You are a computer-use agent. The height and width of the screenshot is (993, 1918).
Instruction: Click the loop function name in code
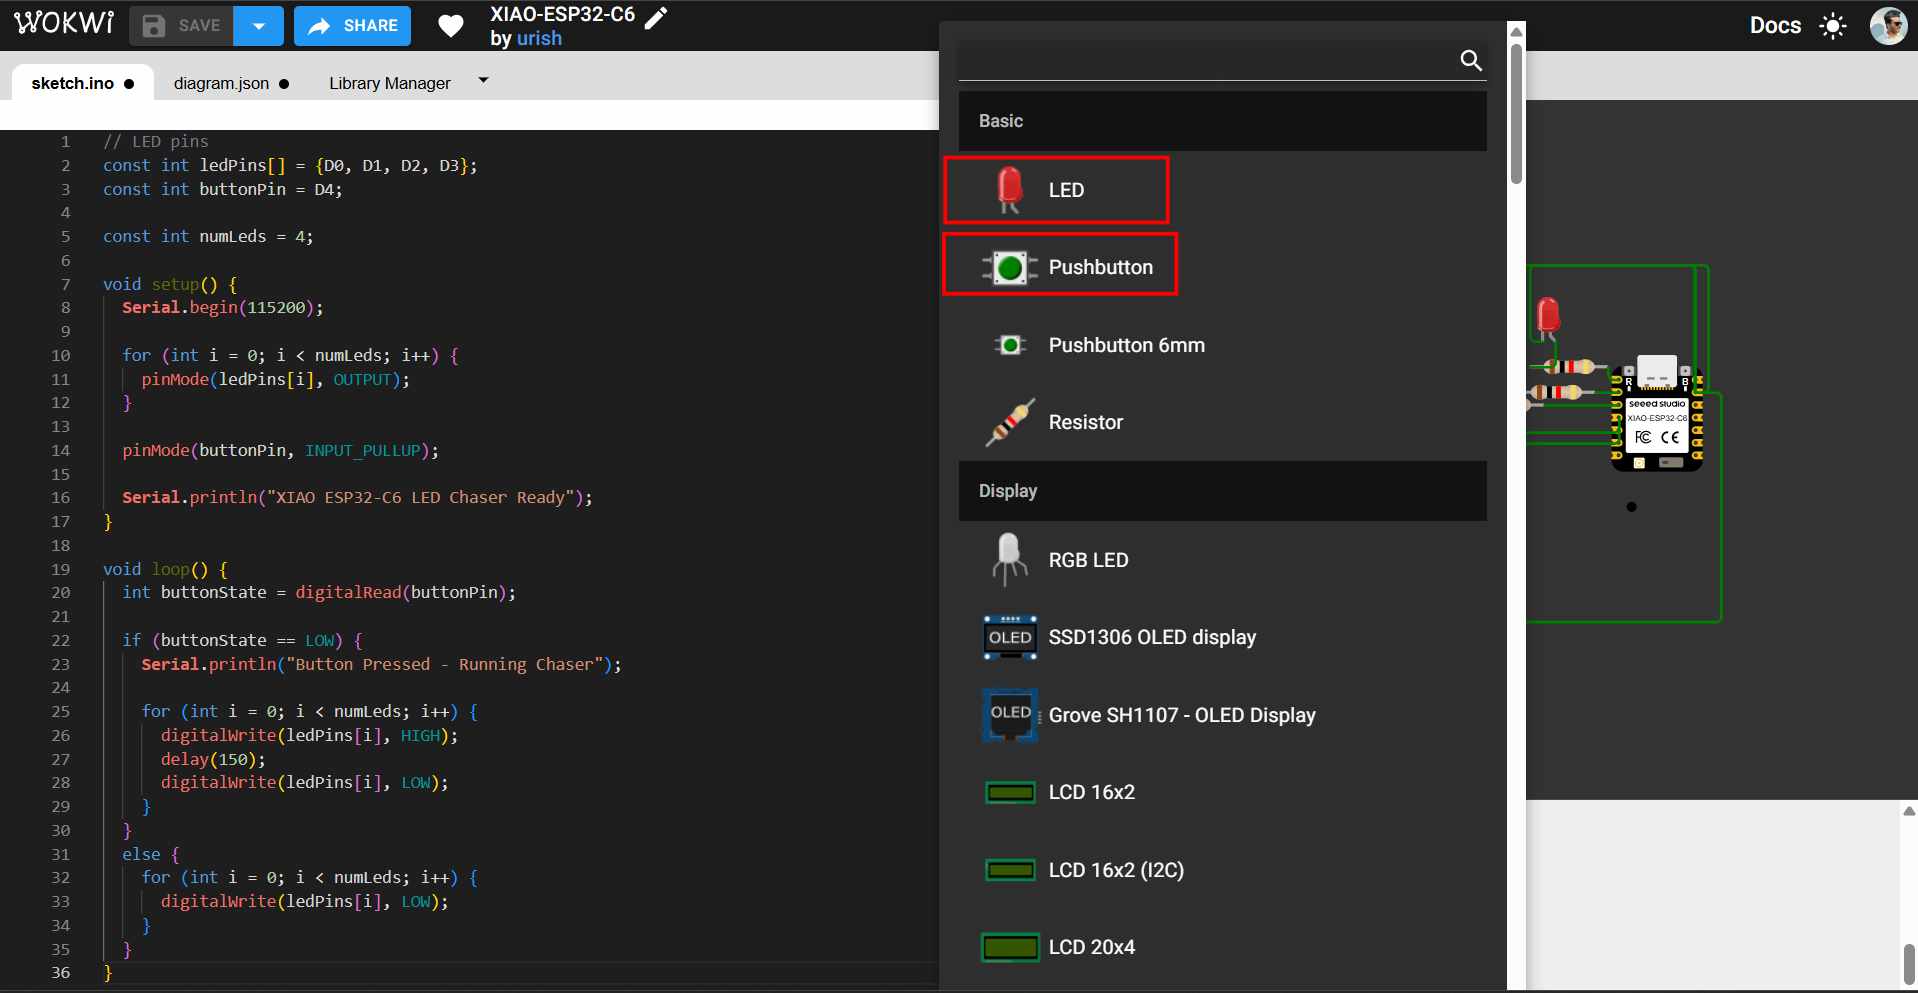(x=170, y=569)
